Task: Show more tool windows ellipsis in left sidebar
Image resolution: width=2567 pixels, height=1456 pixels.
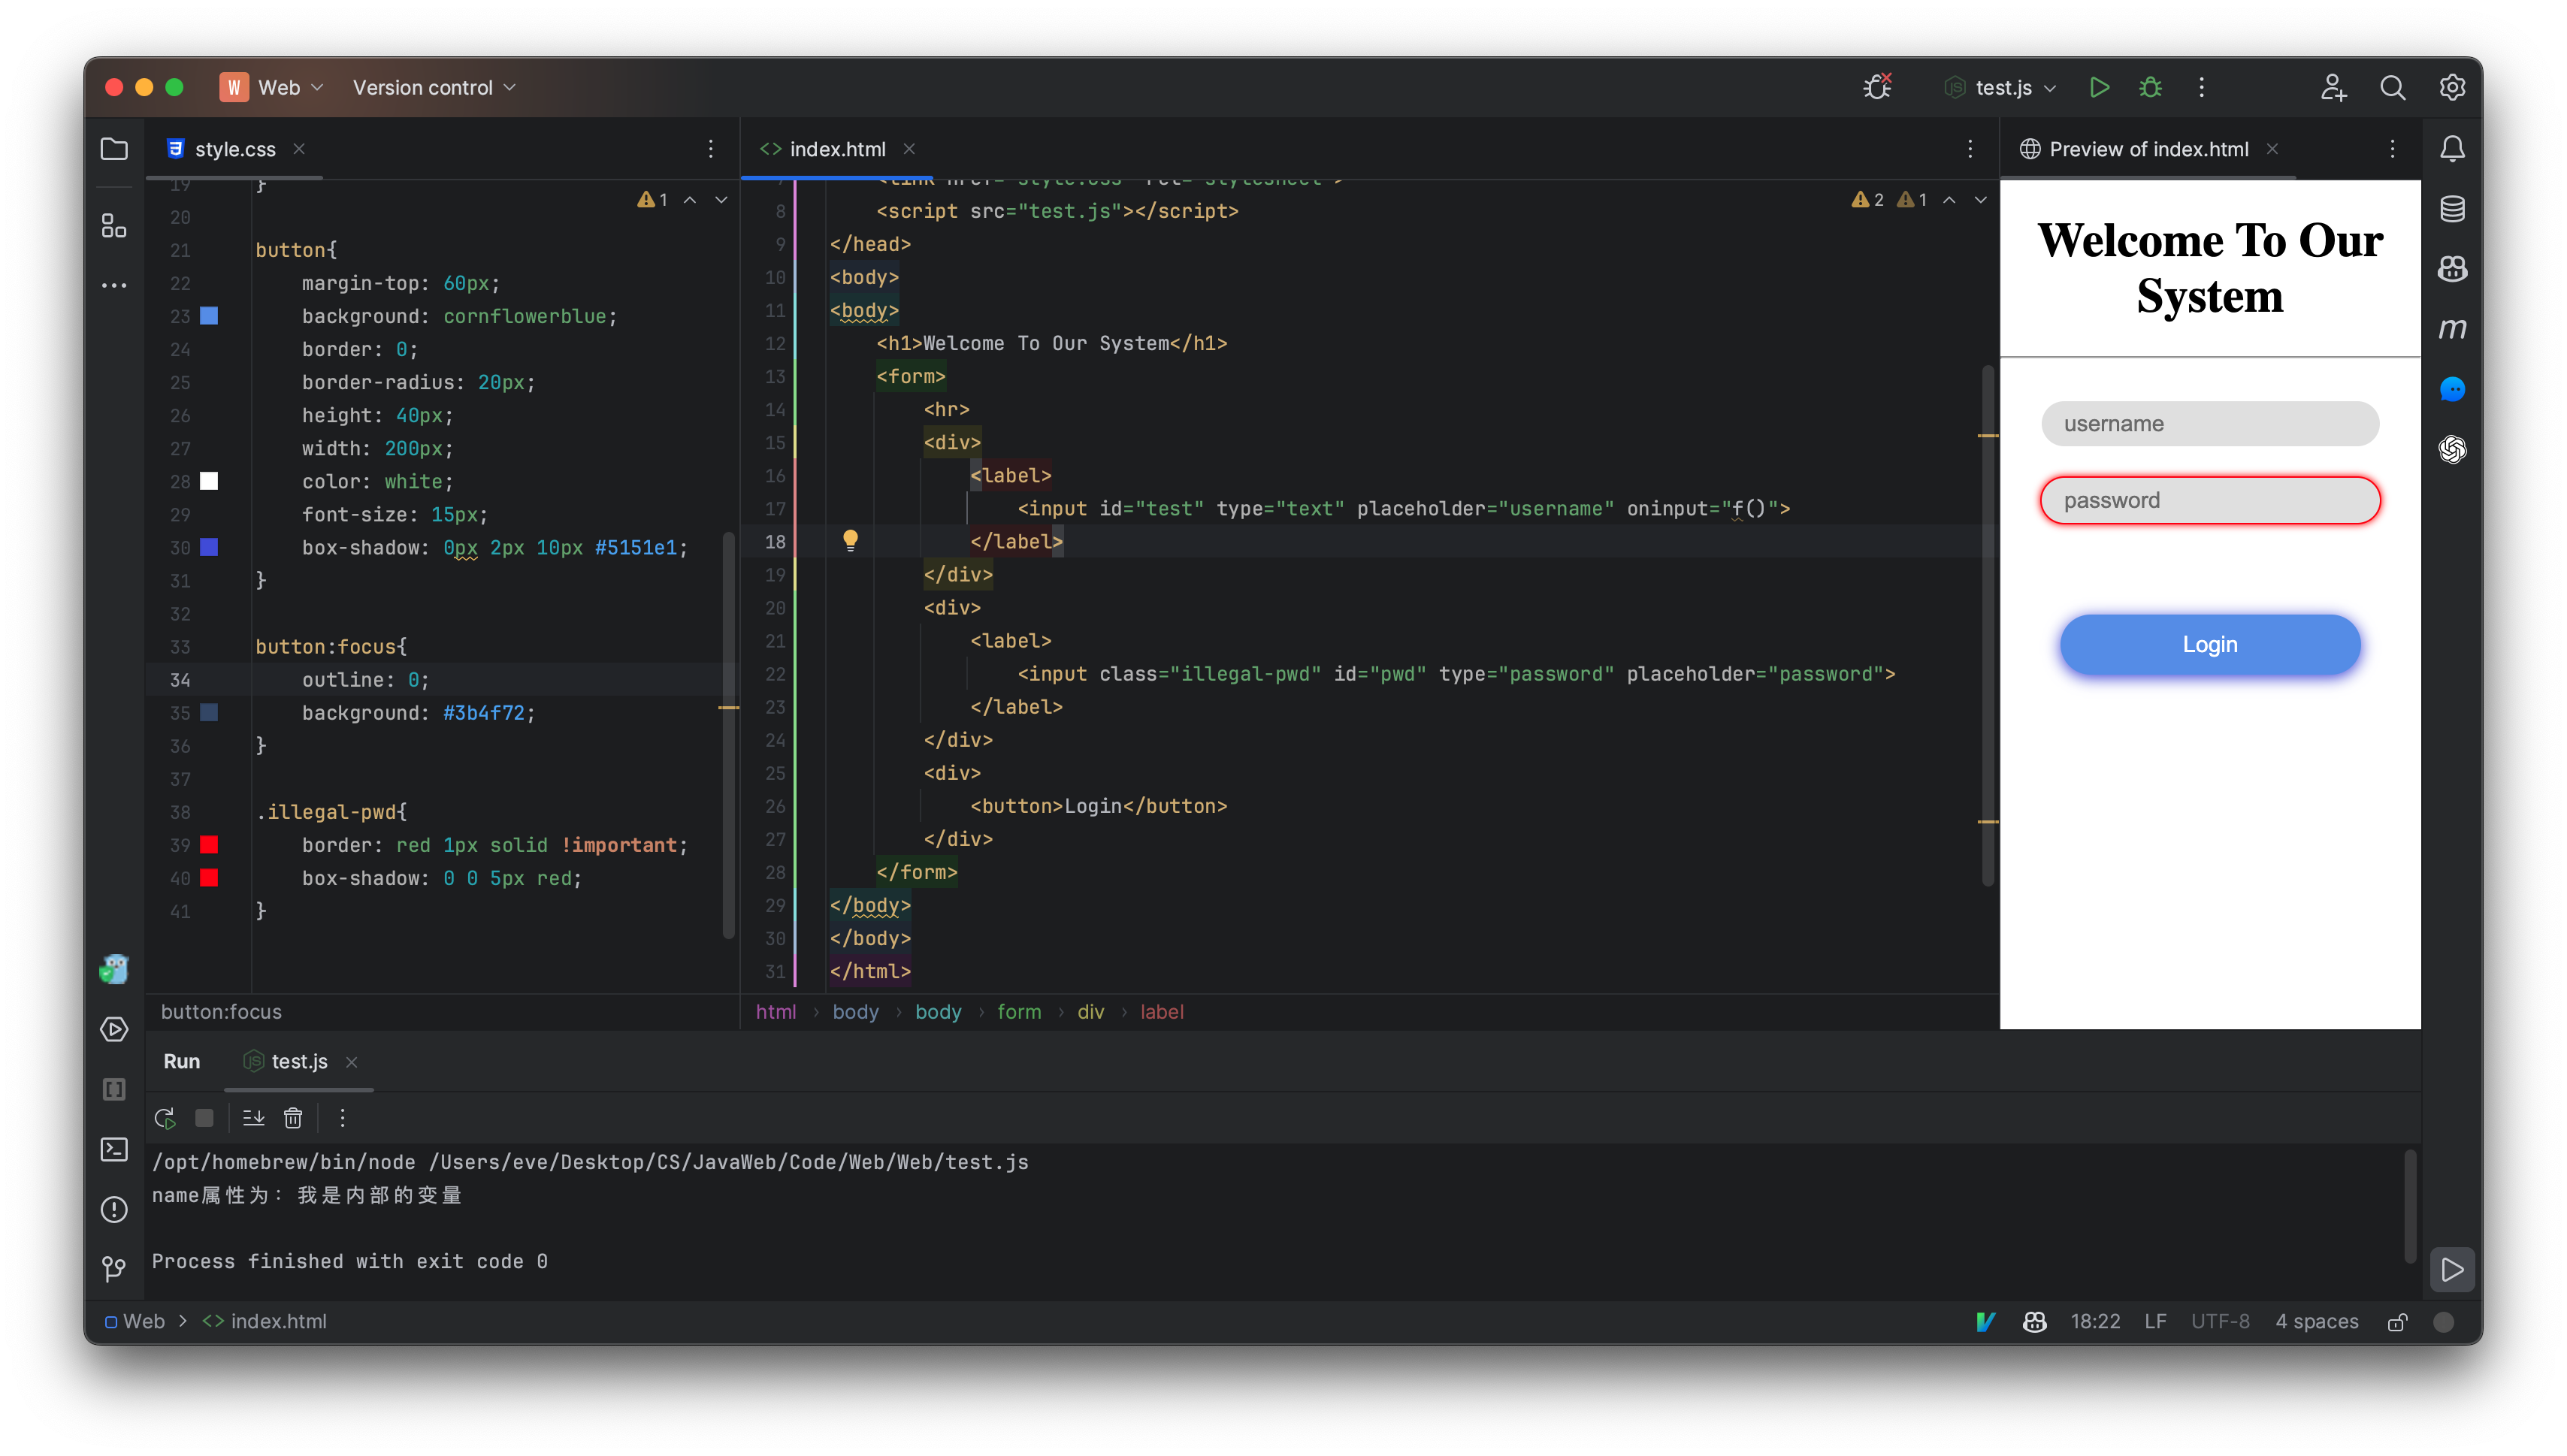Action: point(114,286)
